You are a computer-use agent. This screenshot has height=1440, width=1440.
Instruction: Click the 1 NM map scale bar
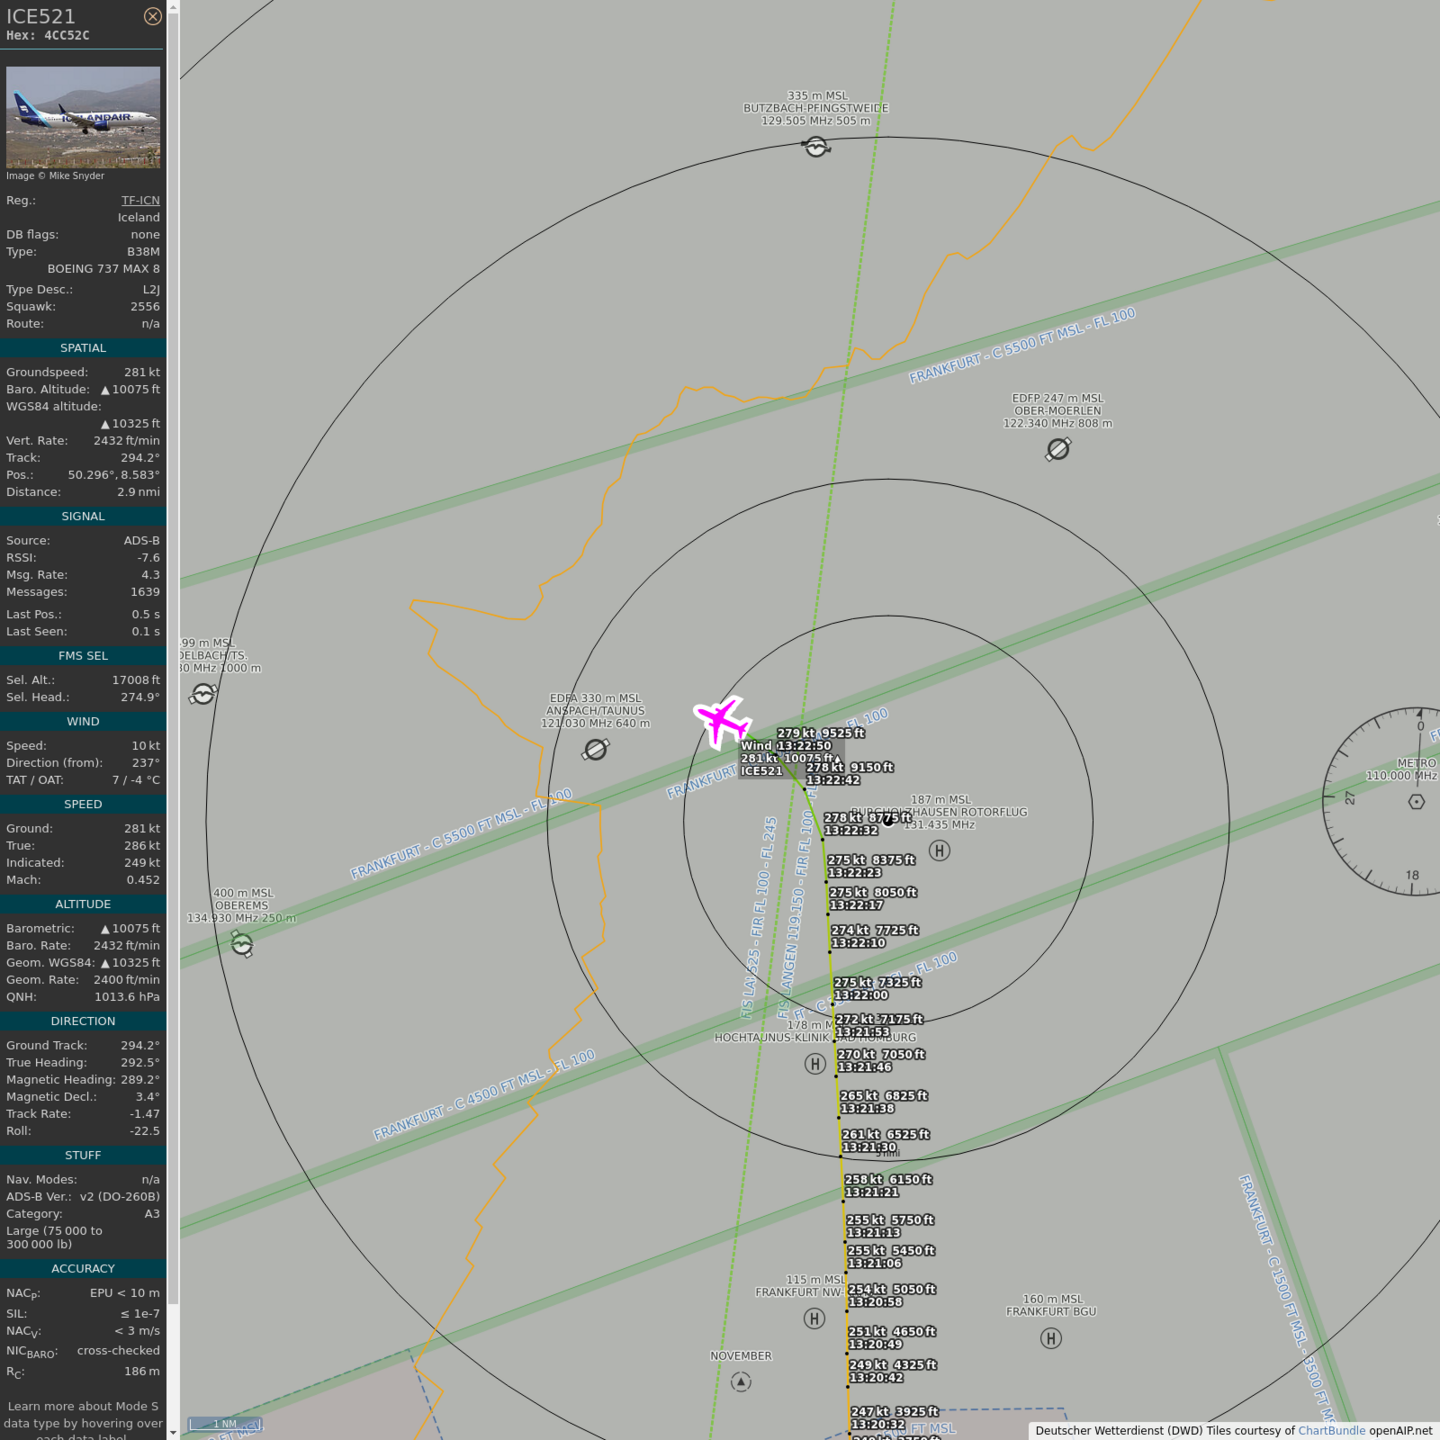[x=225, y=1424]
